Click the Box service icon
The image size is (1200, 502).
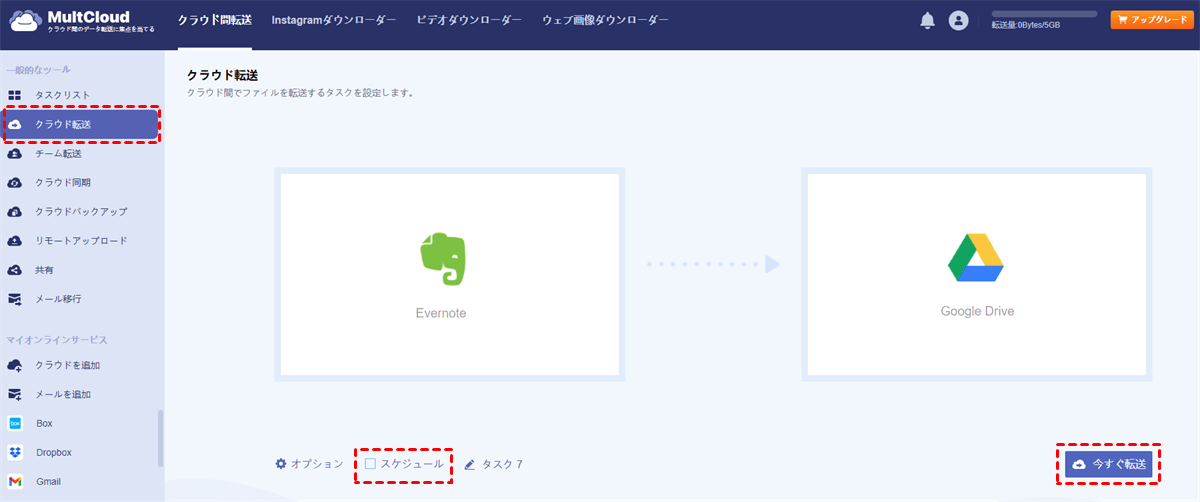click(15, 423)
